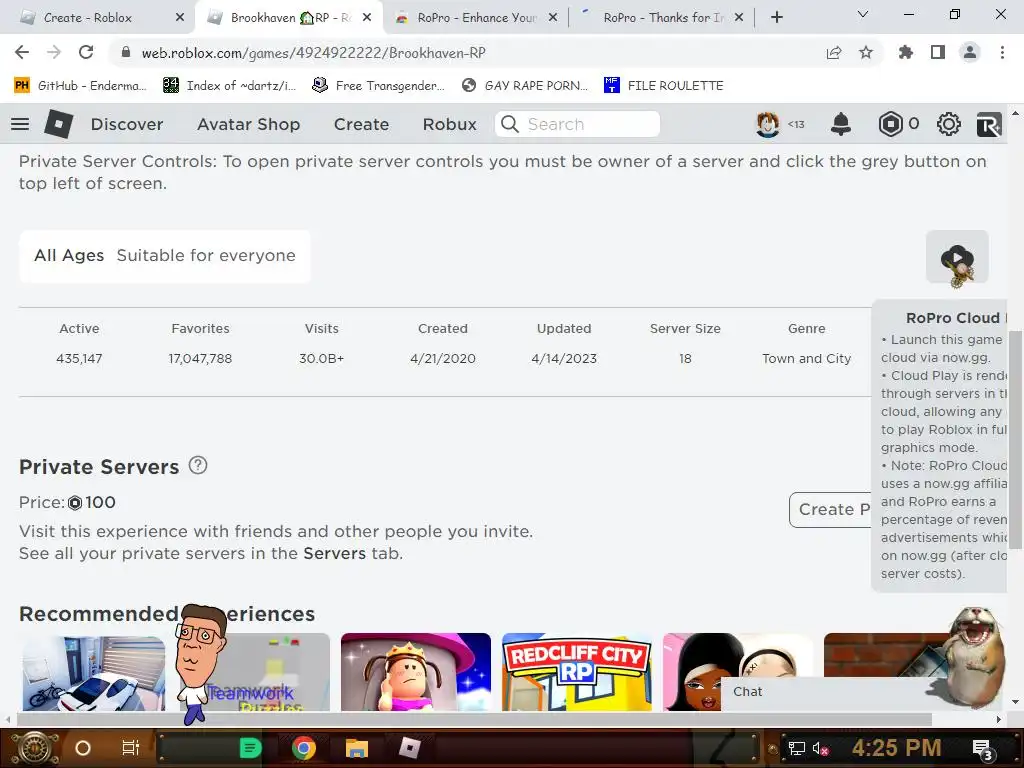This screenshot has width=1024, height=768.
Task: Share this page icon in address bar
Action: [x=833, y=53]
